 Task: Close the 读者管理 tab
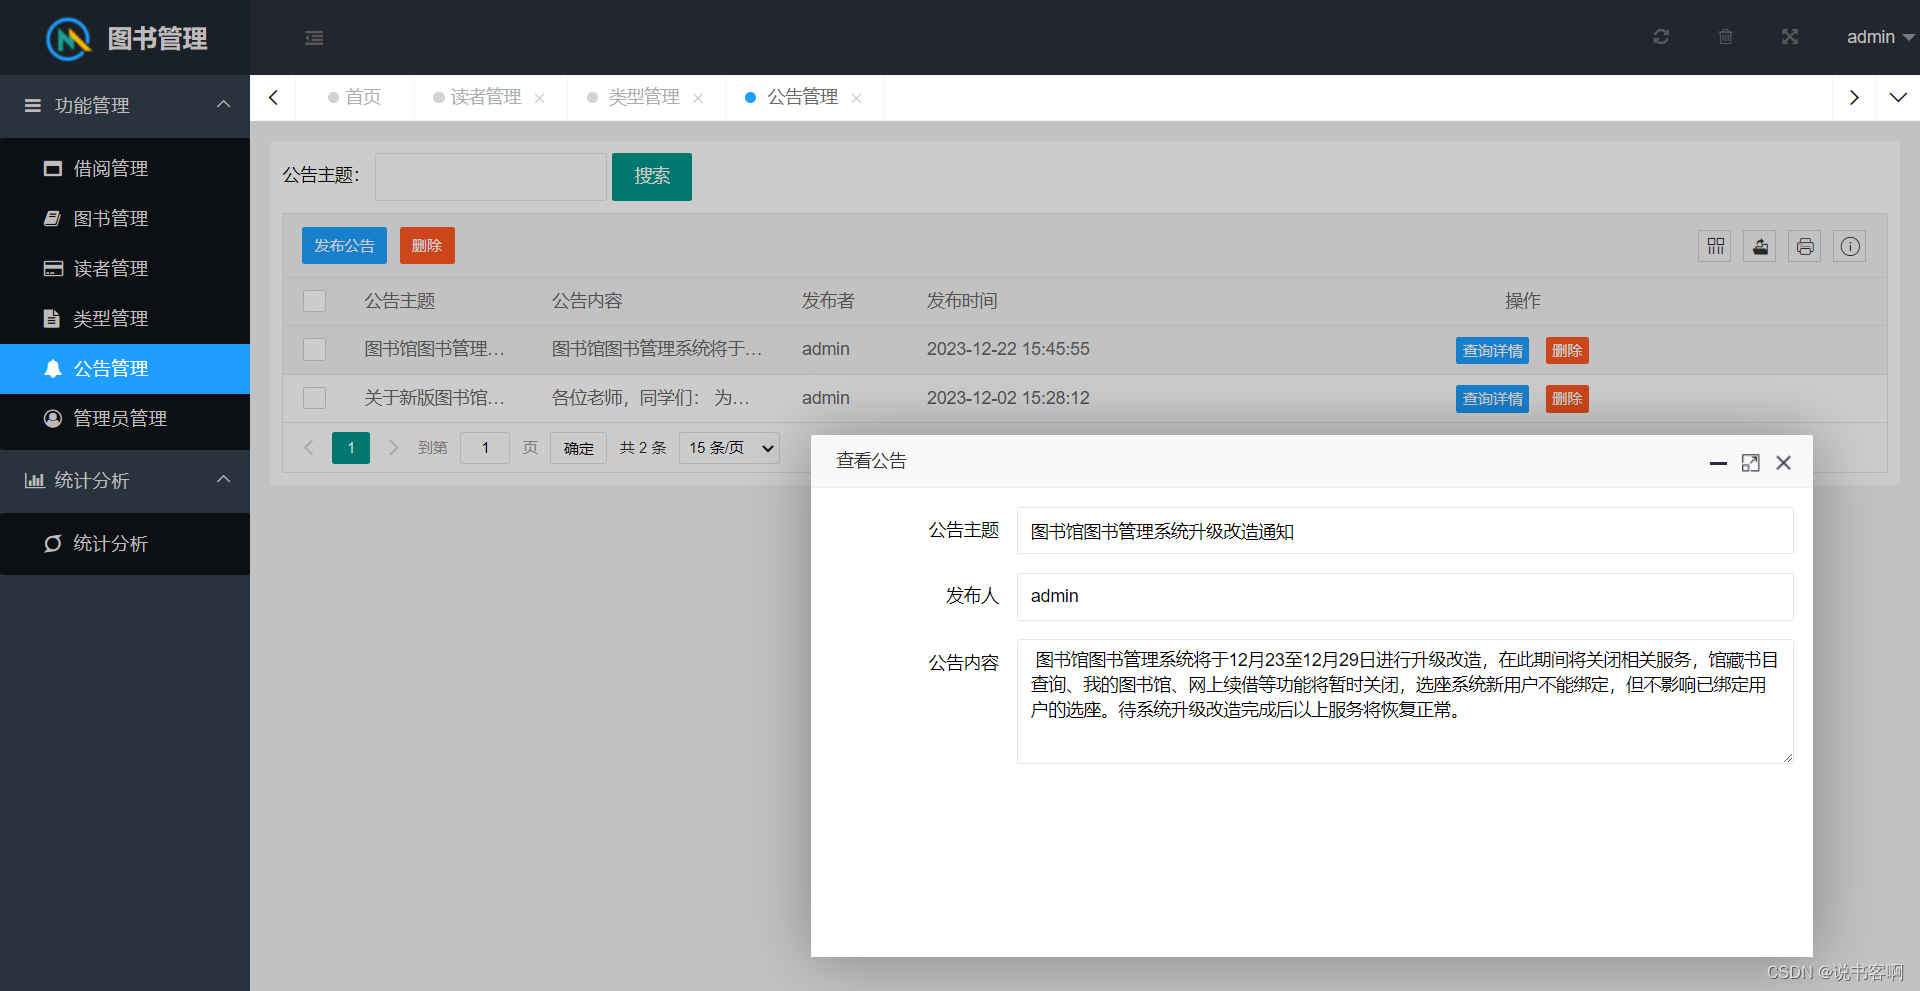(x=540, y=98)
